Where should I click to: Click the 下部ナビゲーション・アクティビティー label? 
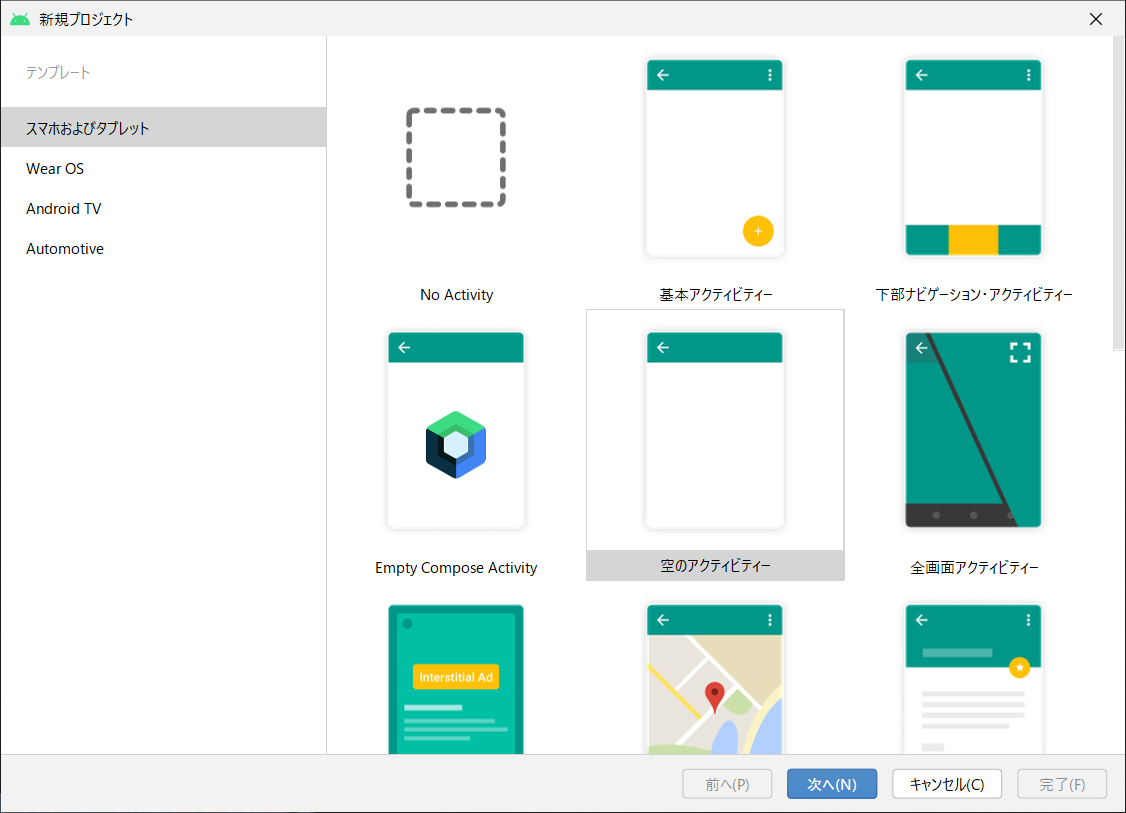click(x=974, y=294)
